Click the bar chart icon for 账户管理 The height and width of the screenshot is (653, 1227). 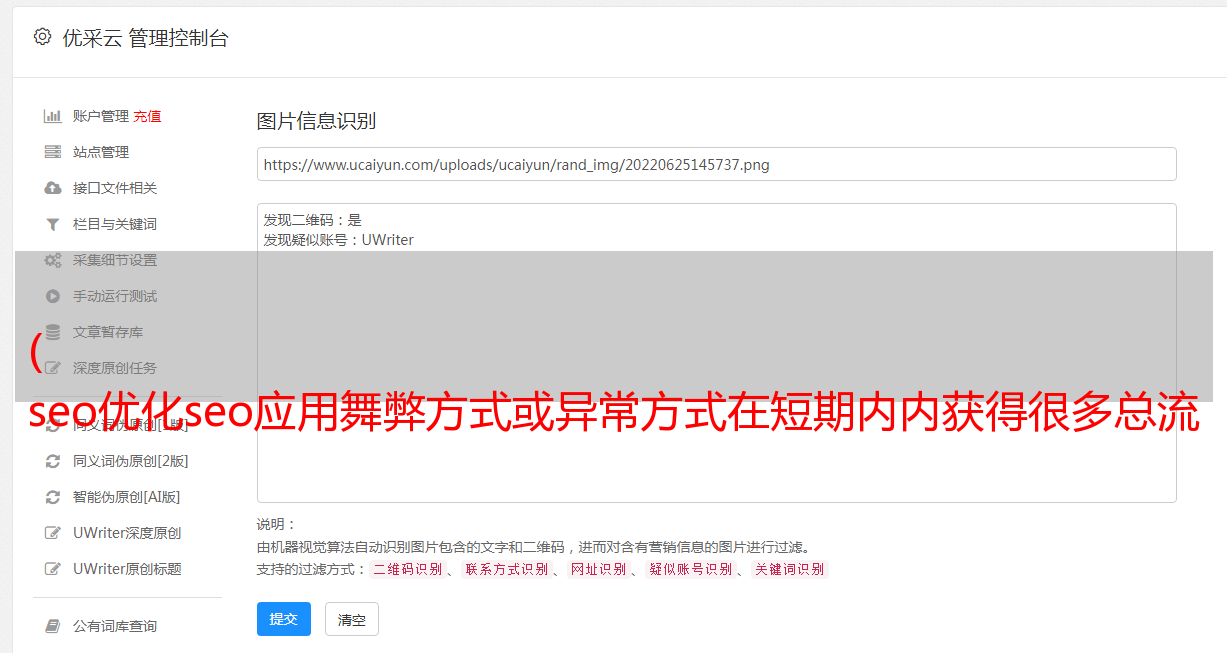[x=53, y=116]
